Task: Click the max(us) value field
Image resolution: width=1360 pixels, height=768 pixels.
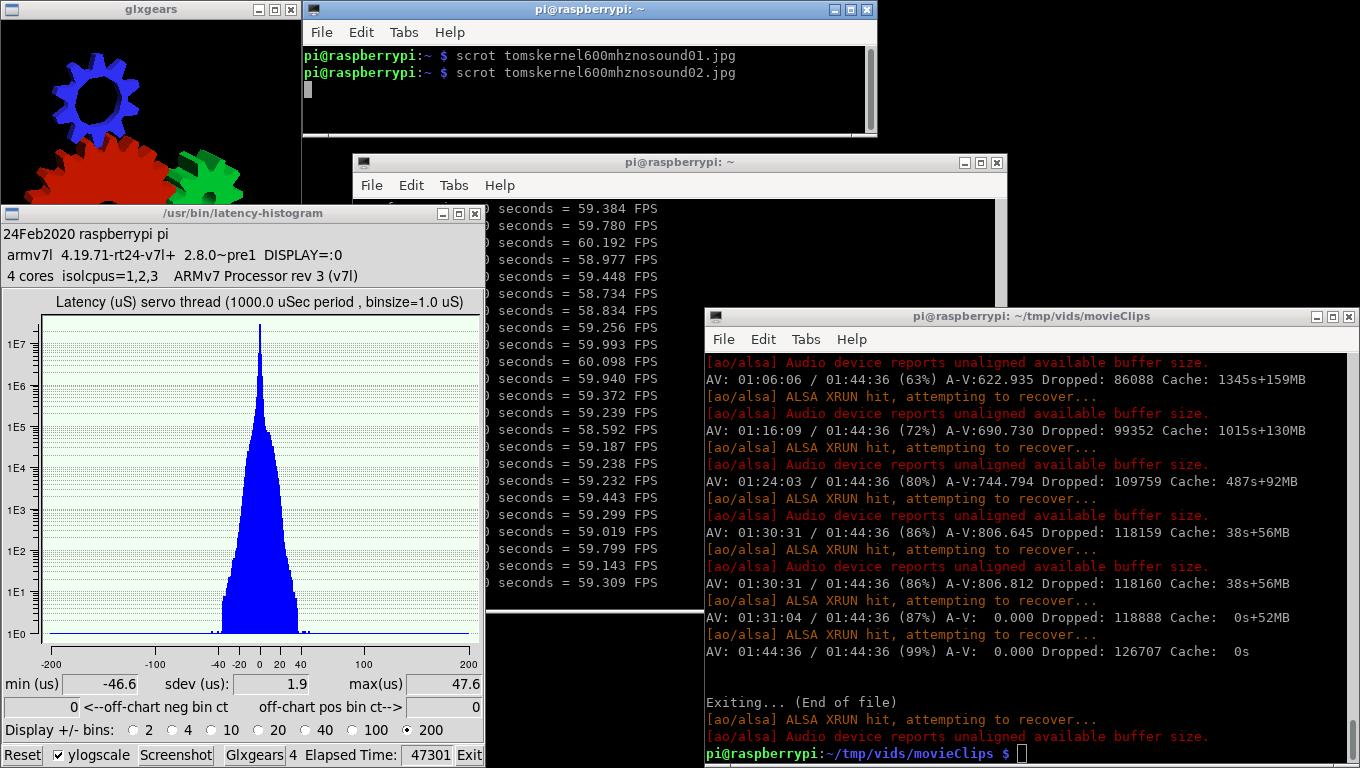Action: (x=444, y=685)
